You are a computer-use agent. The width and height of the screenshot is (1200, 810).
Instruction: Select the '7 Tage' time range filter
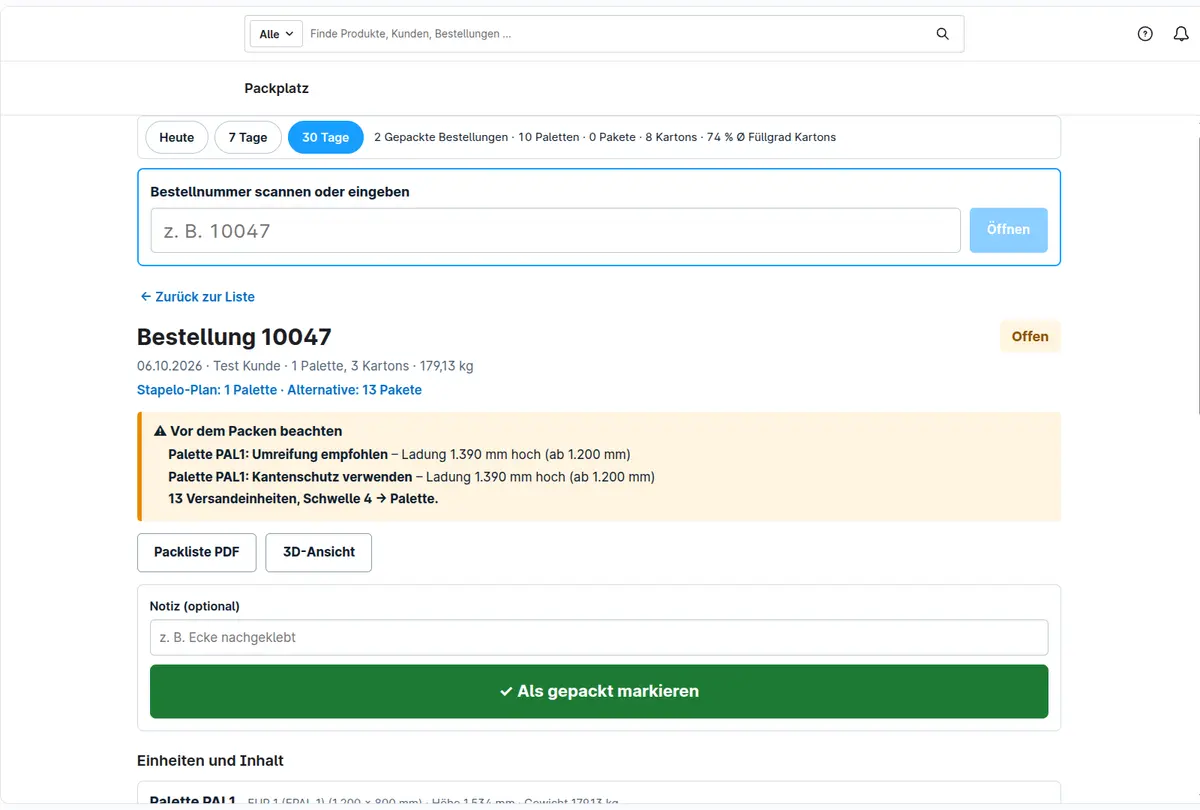248,137
